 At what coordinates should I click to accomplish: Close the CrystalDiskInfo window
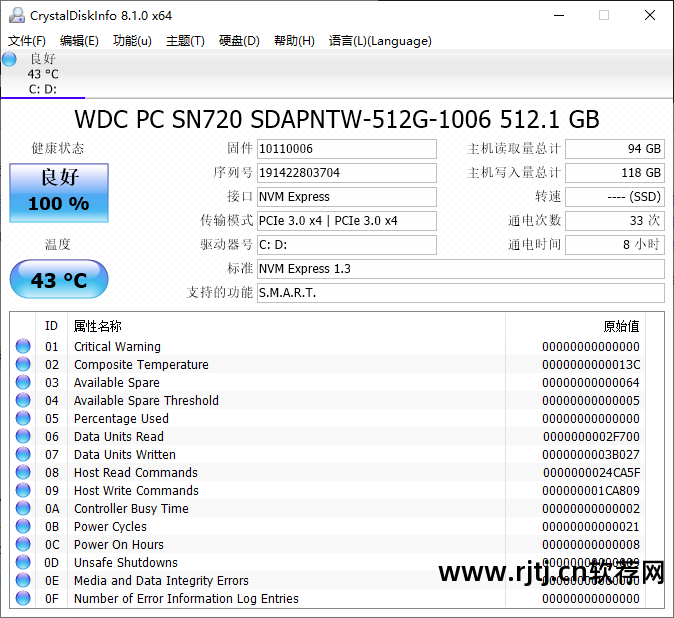(x=650, y=15)
